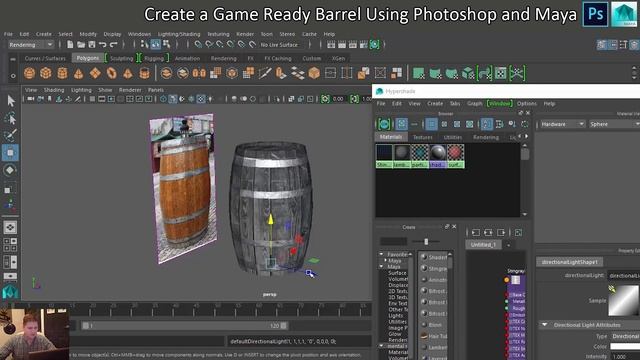Screen dimensions: 640x360
Task: Click the undo arrow icon
Action: (102, 44)
